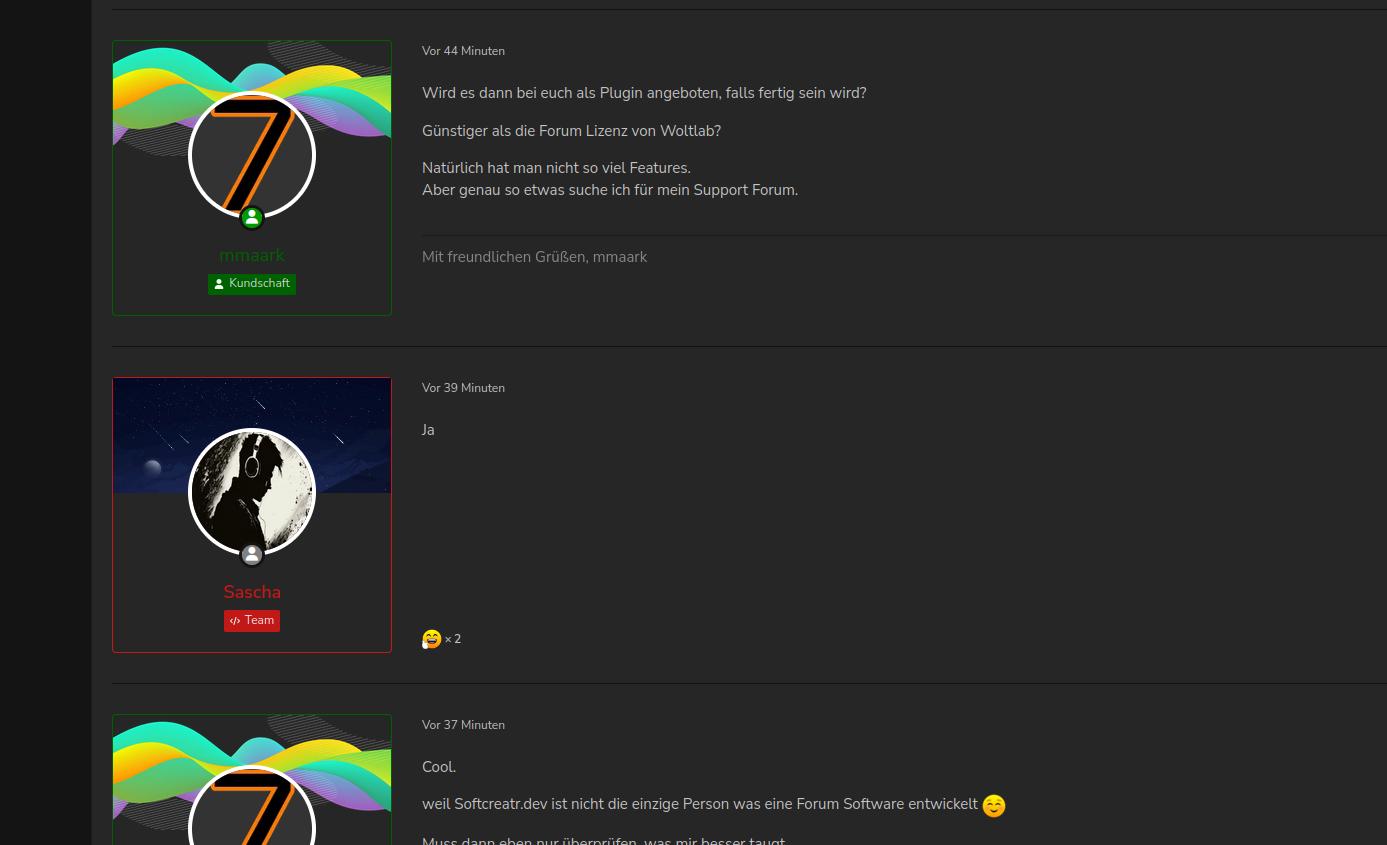The image size is (1387, 845).
Task: Click the red Team rank badge
Action: [252, 621]
